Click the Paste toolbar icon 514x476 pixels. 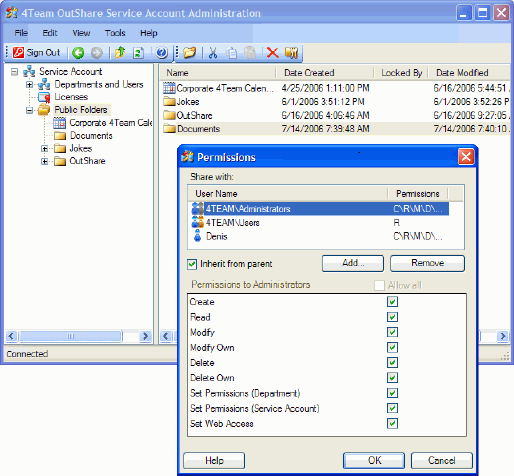coord(250,53)
